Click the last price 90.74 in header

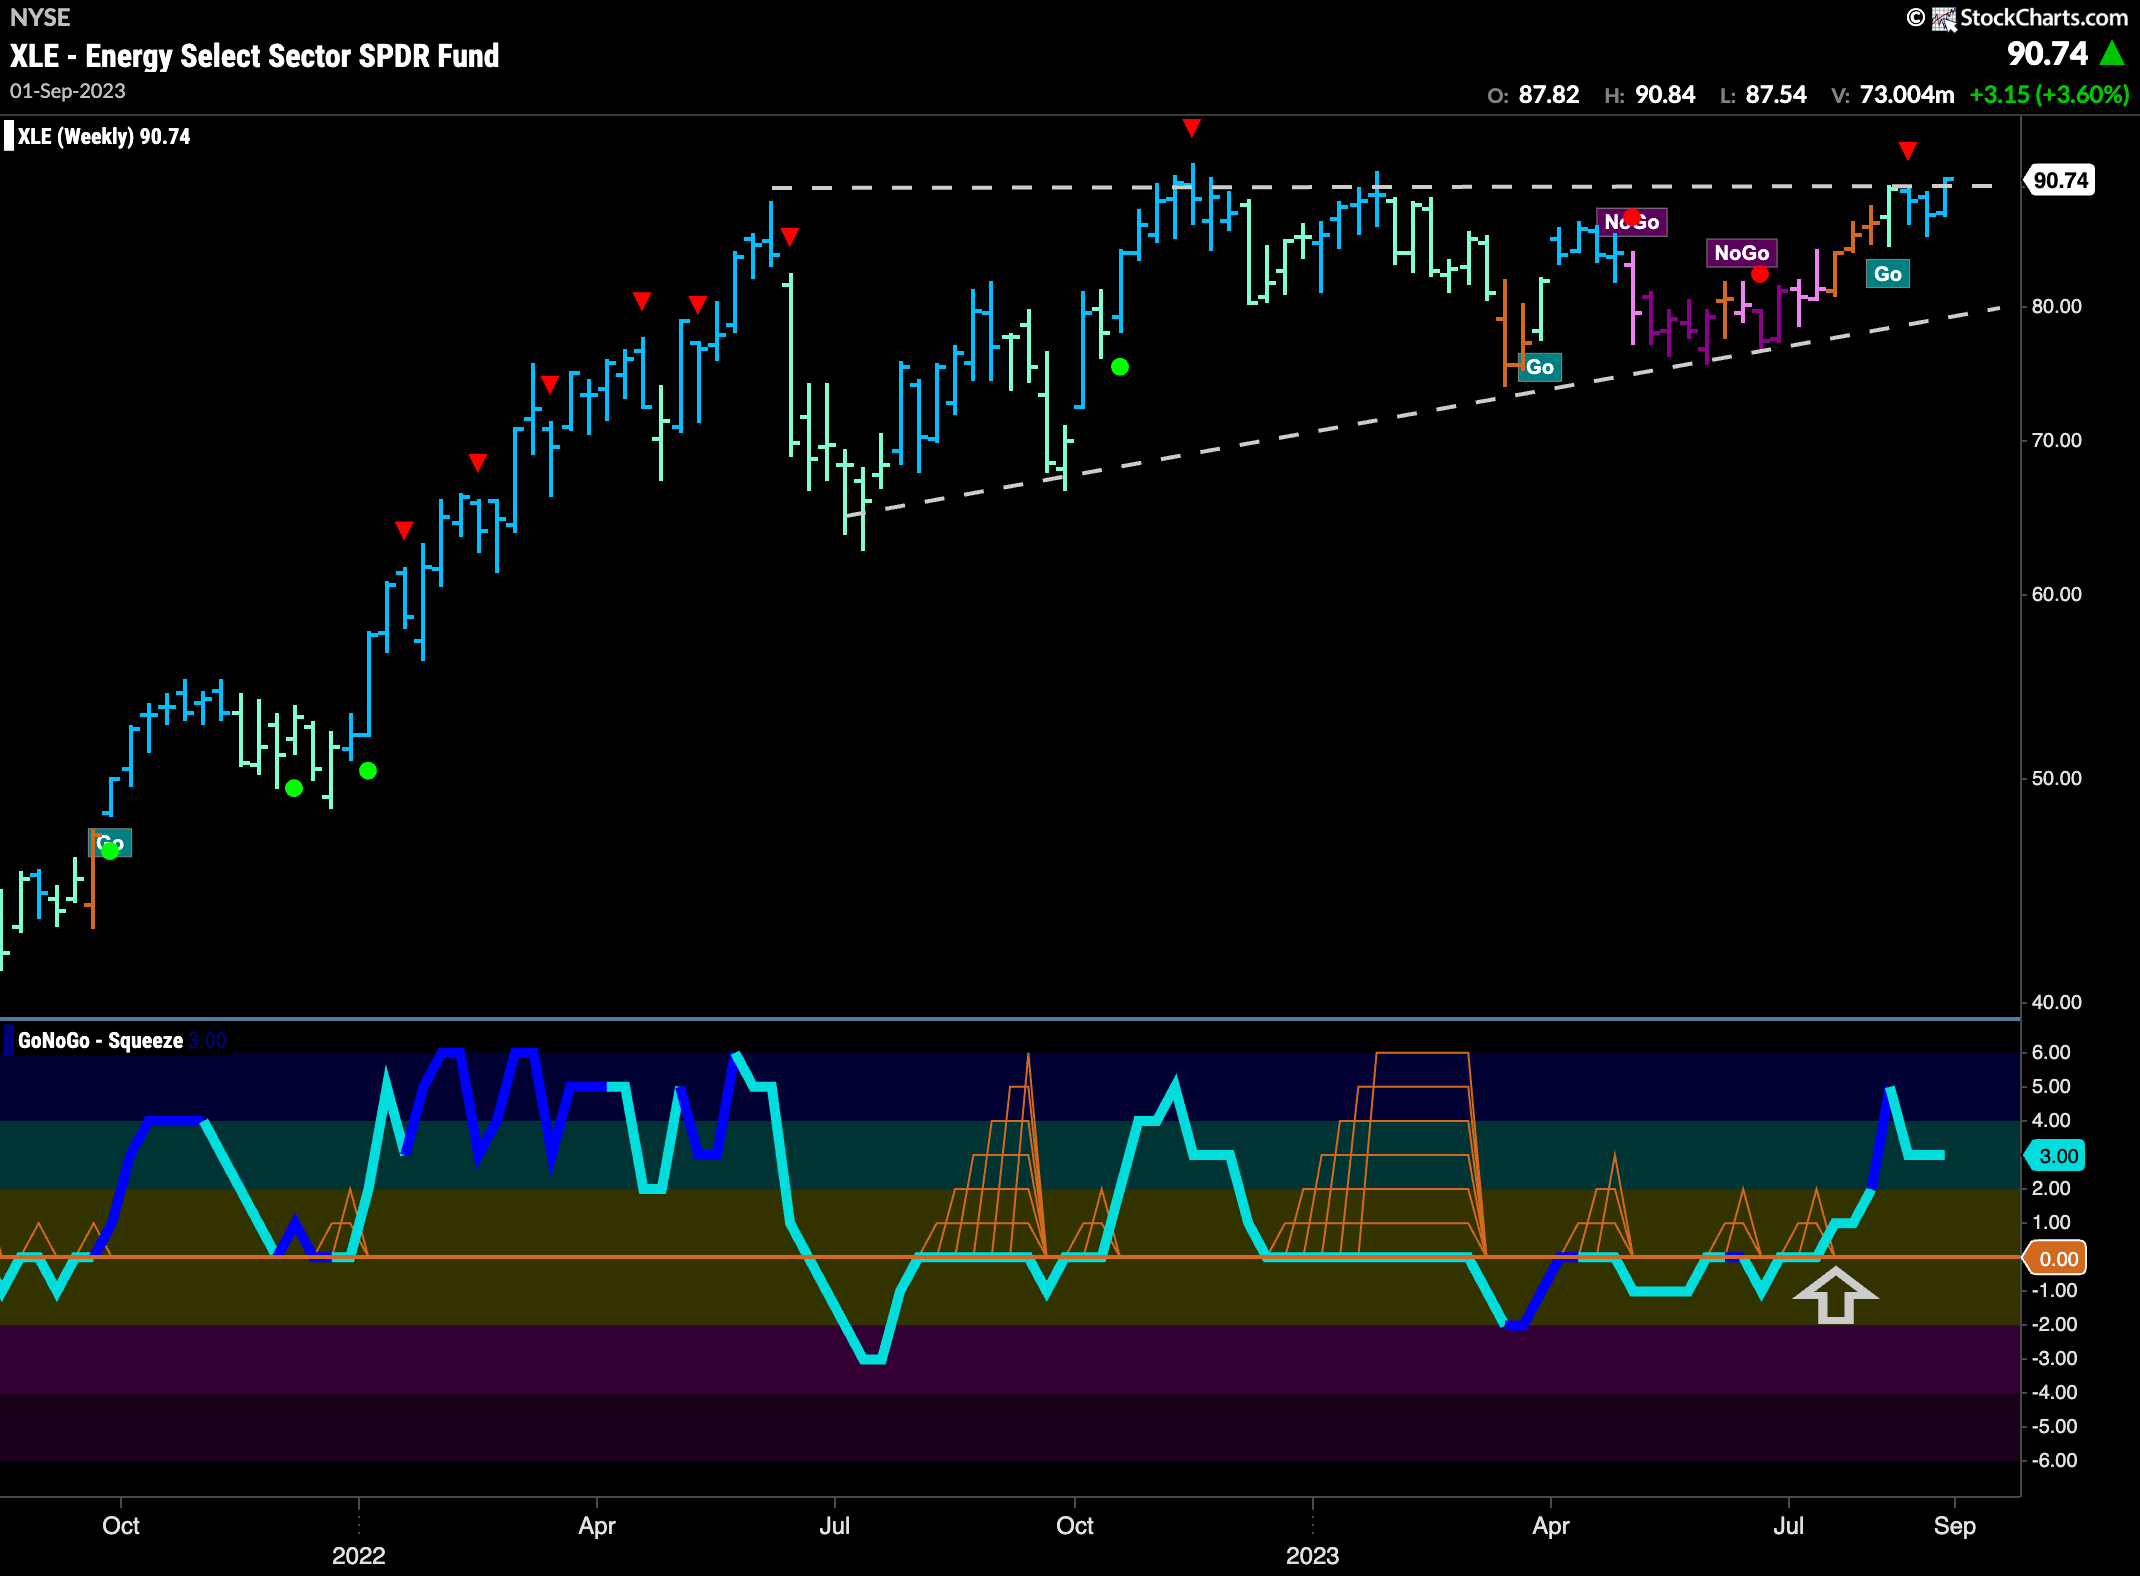[x=2047, y=54]
